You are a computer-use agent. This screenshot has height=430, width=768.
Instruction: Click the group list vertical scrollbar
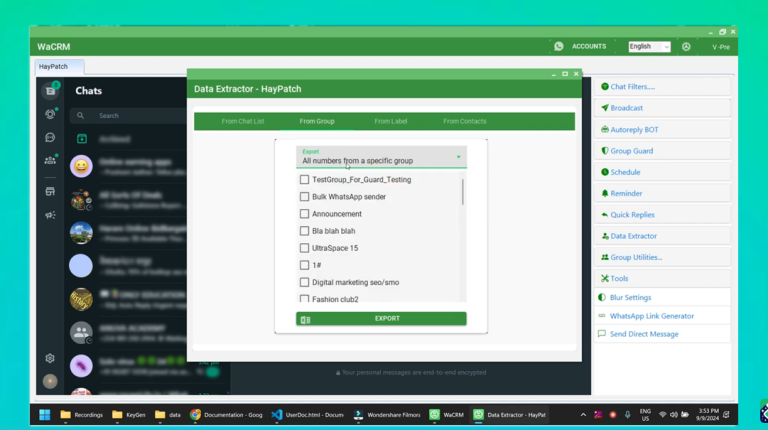(463, 192)
